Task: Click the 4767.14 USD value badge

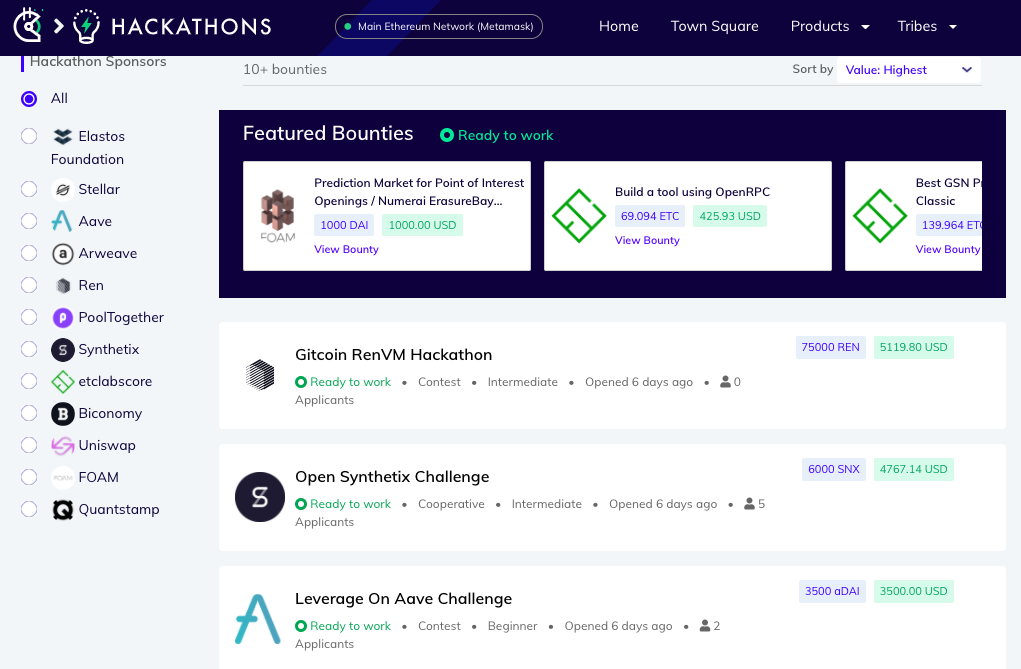Action: (914, 469)
